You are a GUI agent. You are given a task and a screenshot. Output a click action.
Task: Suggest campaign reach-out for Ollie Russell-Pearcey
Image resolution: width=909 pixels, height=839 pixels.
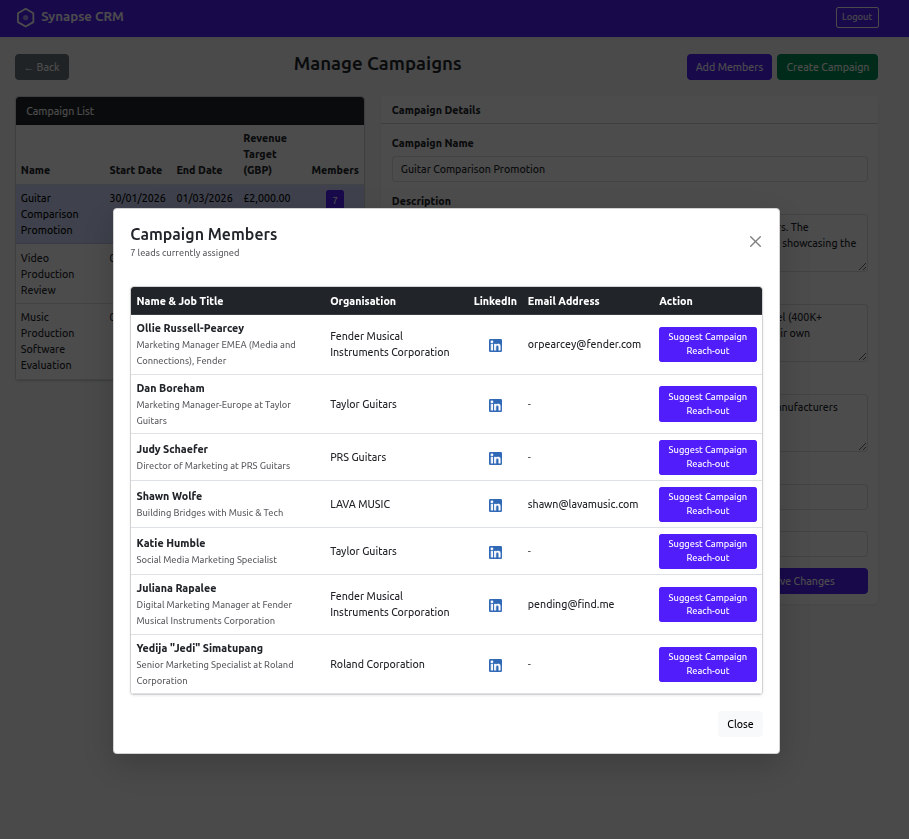point(707,344)
